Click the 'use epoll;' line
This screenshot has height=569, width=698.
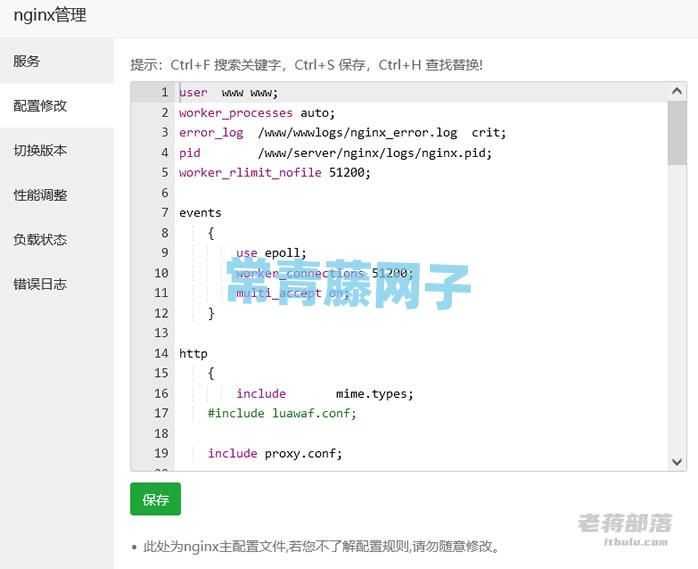[x=271, y=253]
